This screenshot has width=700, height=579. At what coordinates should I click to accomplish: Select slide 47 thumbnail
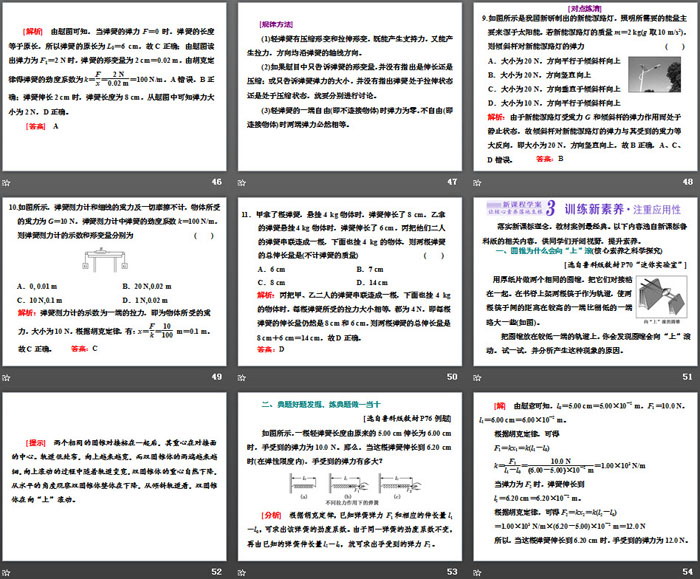click(x=350, y=87)
